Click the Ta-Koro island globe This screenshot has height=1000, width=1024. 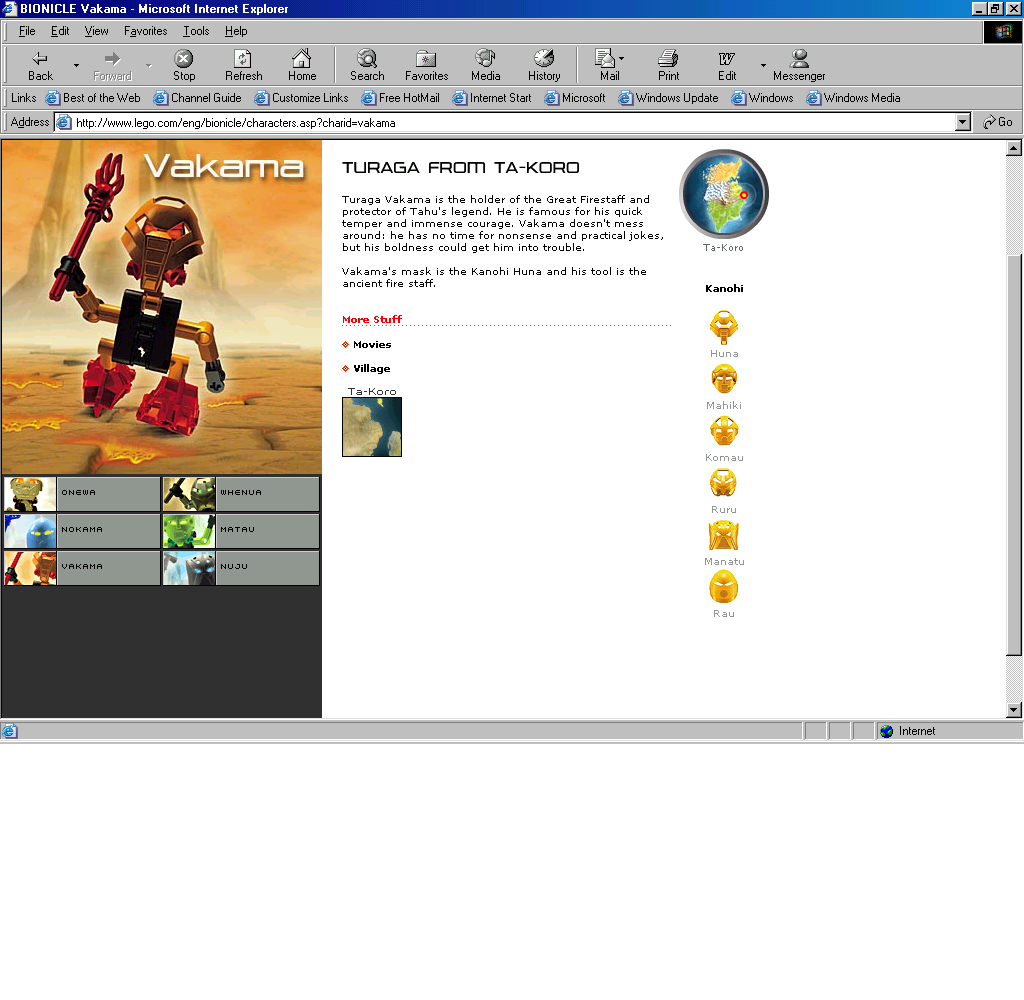click(x=724, y=194)
